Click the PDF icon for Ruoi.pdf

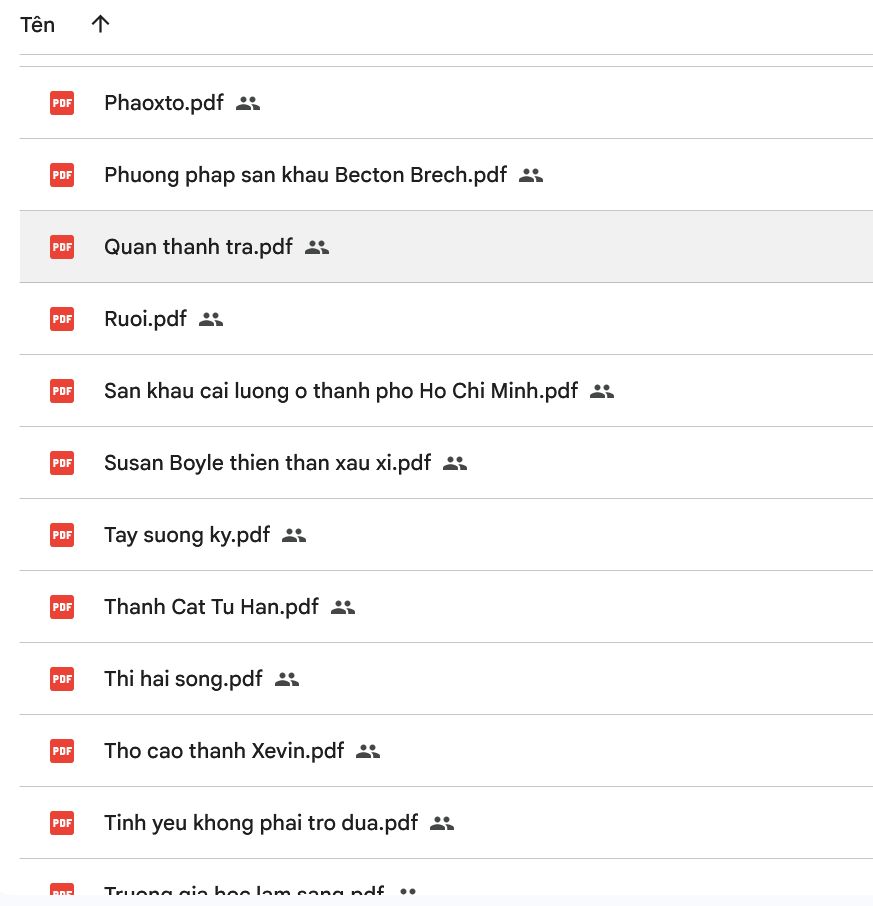click(x=62, y=319)
